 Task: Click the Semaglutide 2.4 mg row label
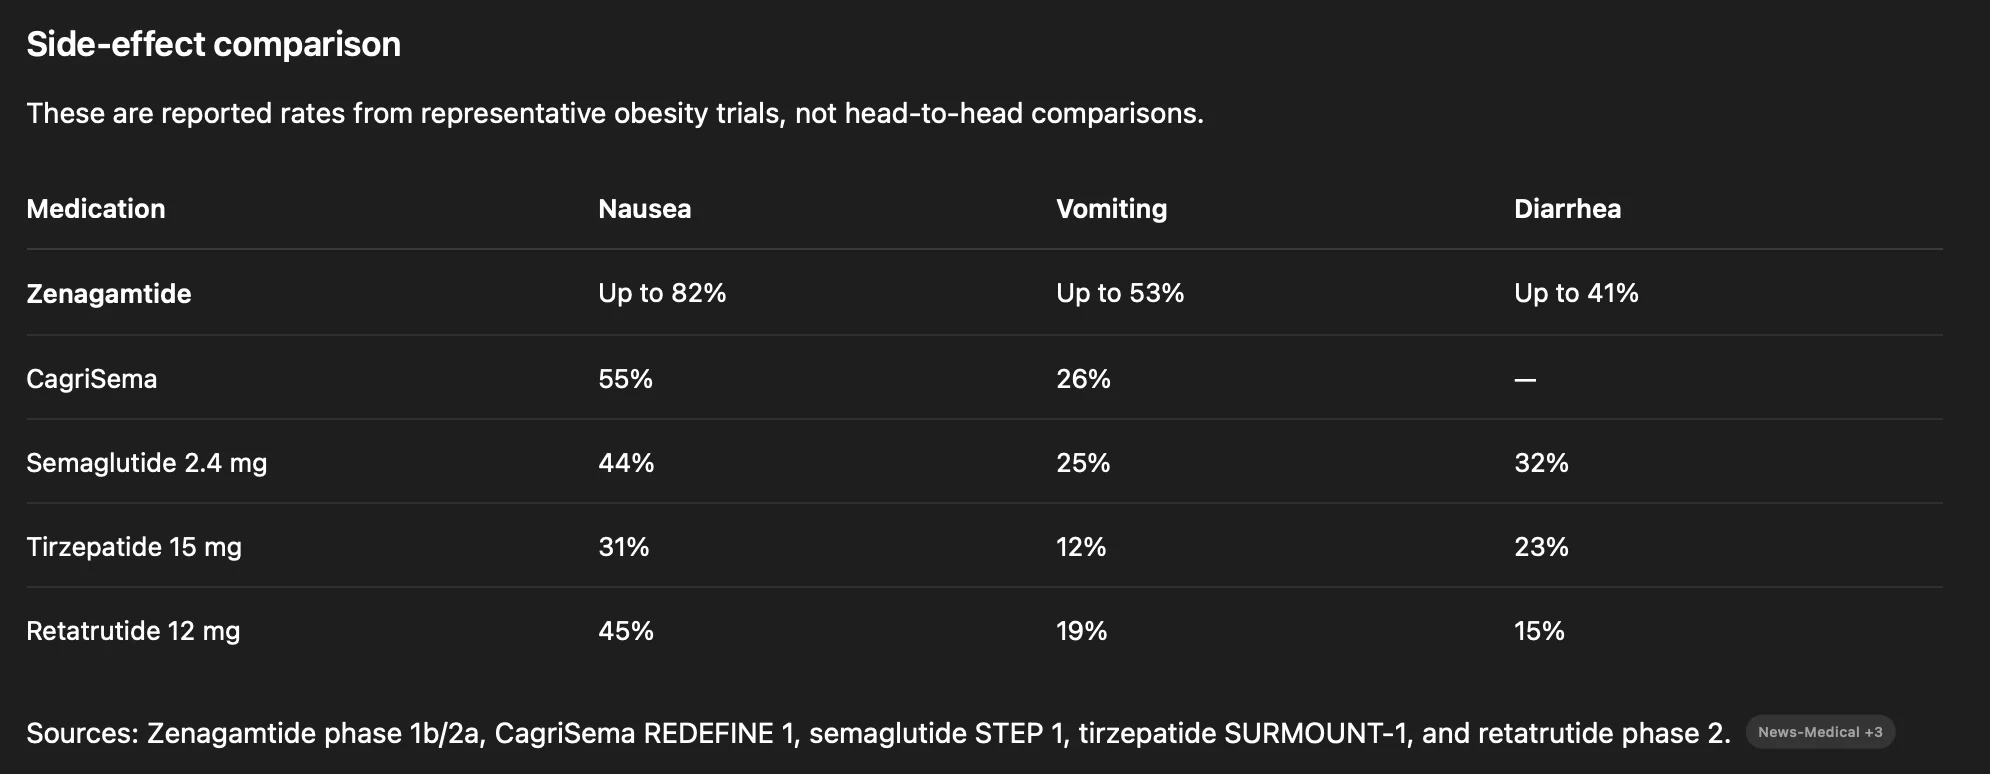[146, 463]
